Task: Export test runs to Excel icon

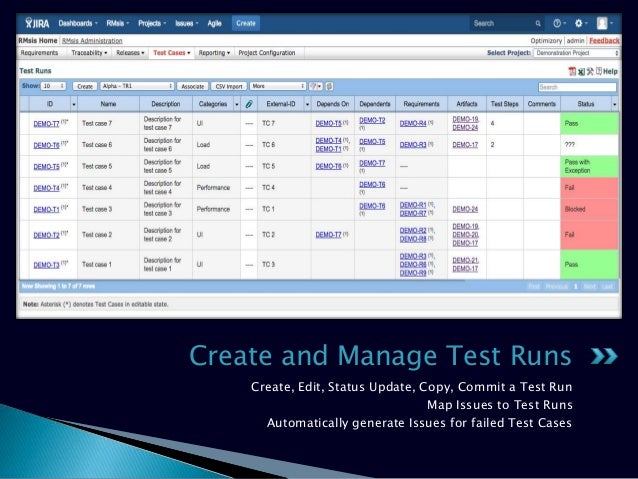Action: (581, 72)
